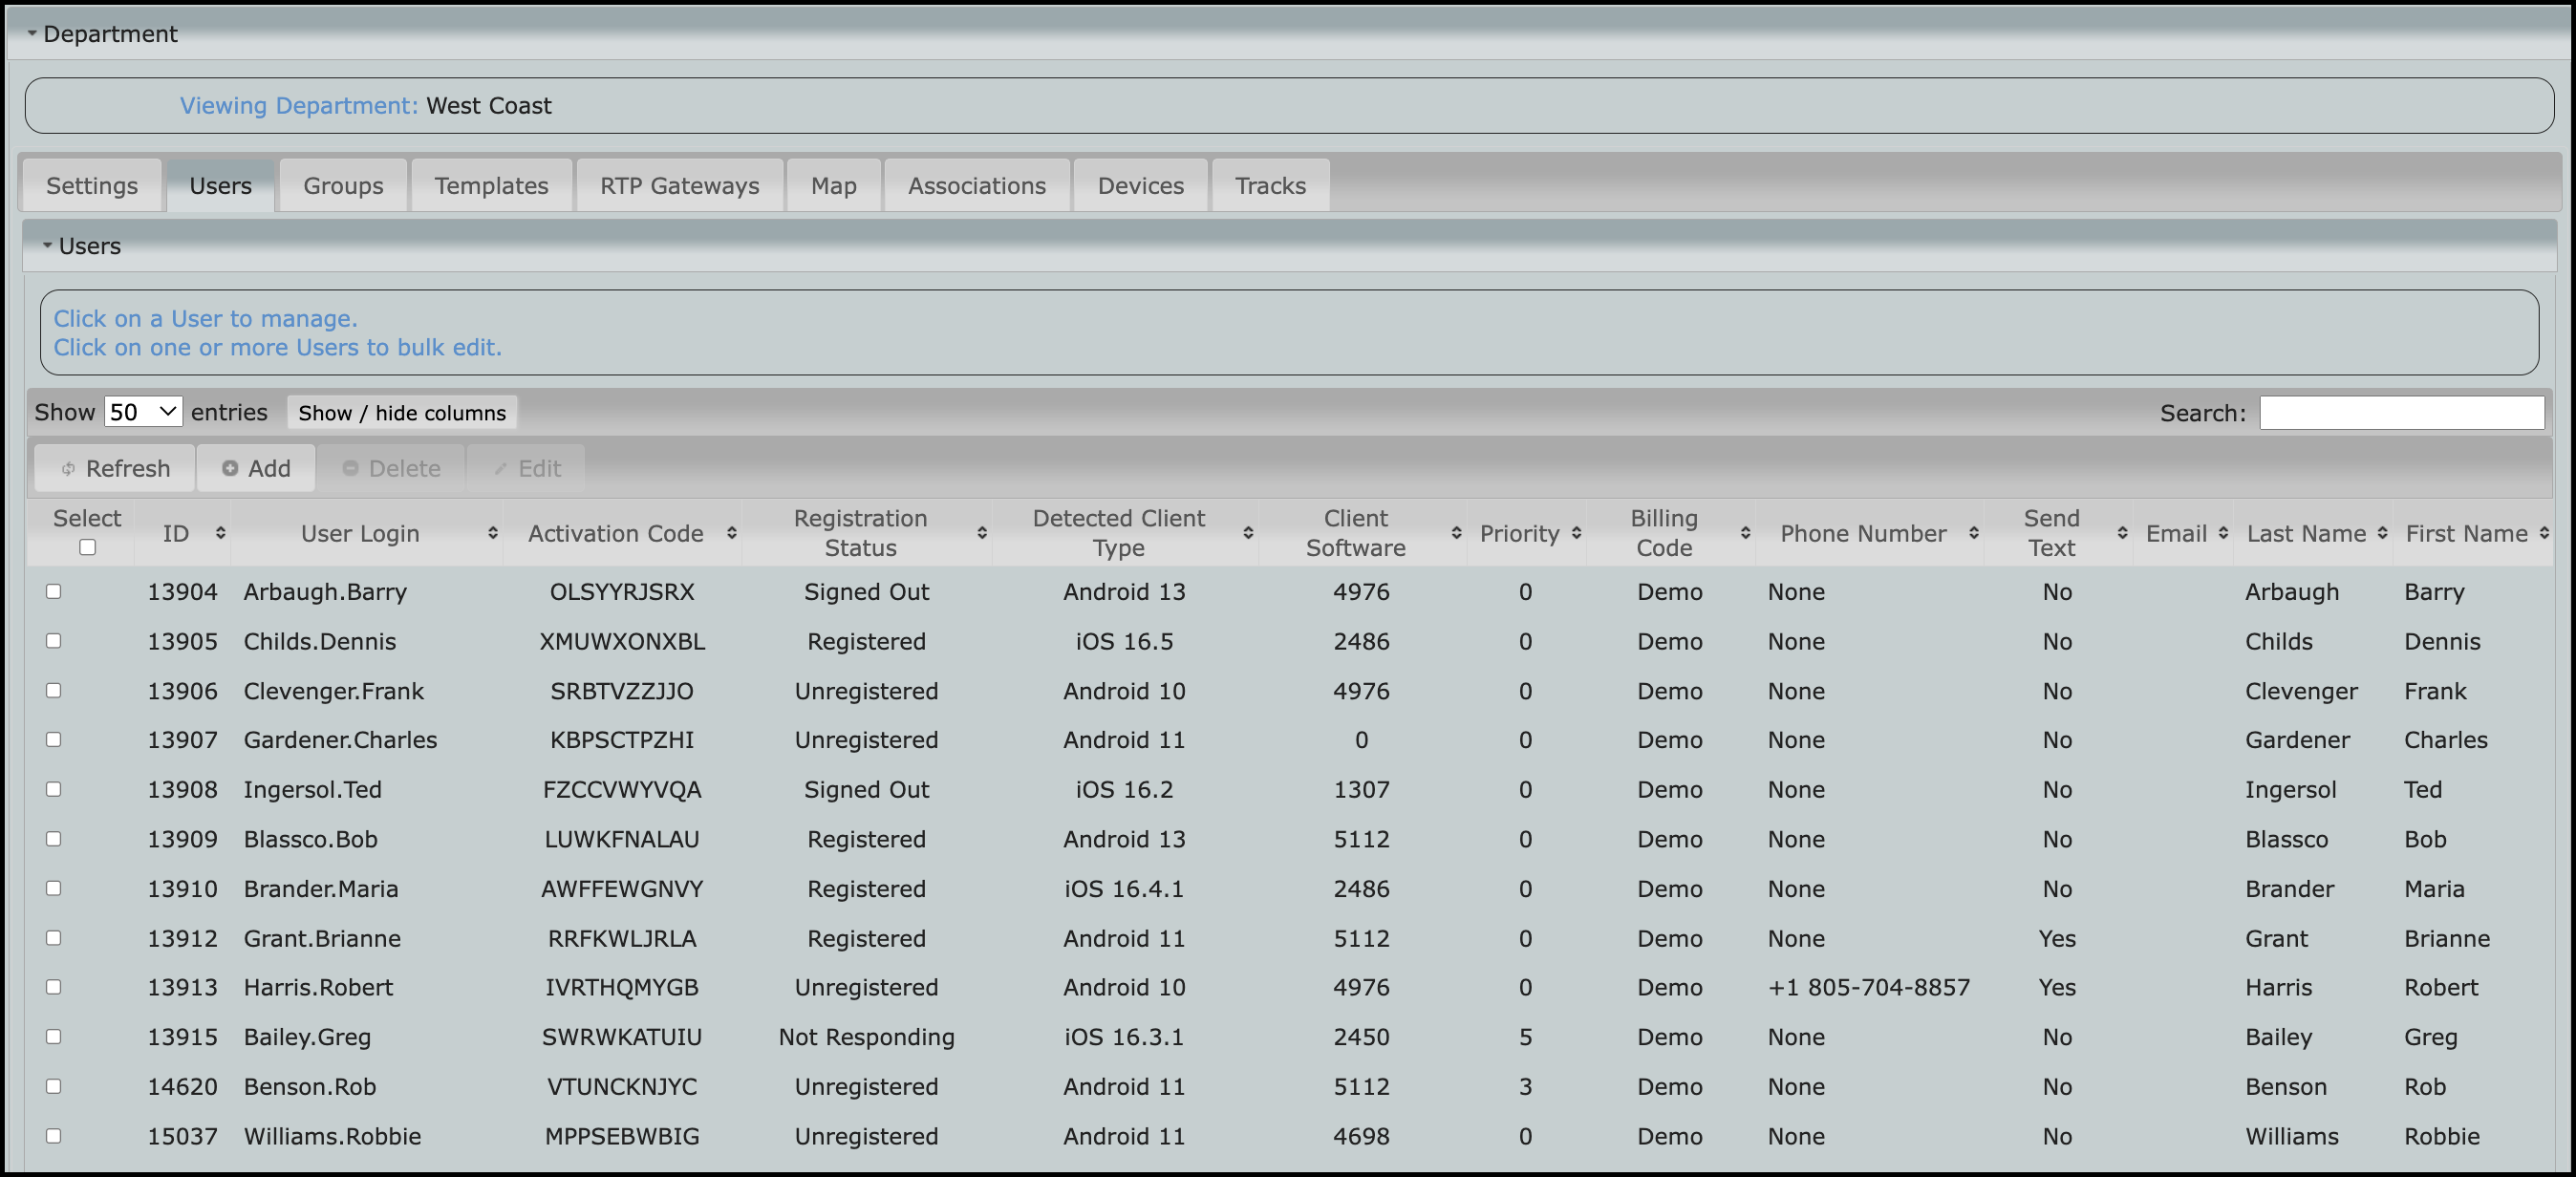This screenshot has width=2576, height=1177.
Task: Open user Arbaugh.Barry login cell
Action: tap(325, 592)
